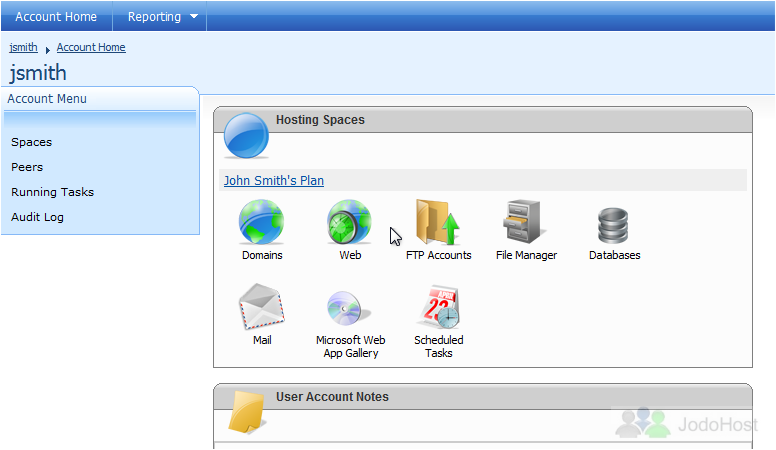Open the Databases cylinder icon
Image resolution: width=776 pixels, height=450 pixels.
click(614, 225)
